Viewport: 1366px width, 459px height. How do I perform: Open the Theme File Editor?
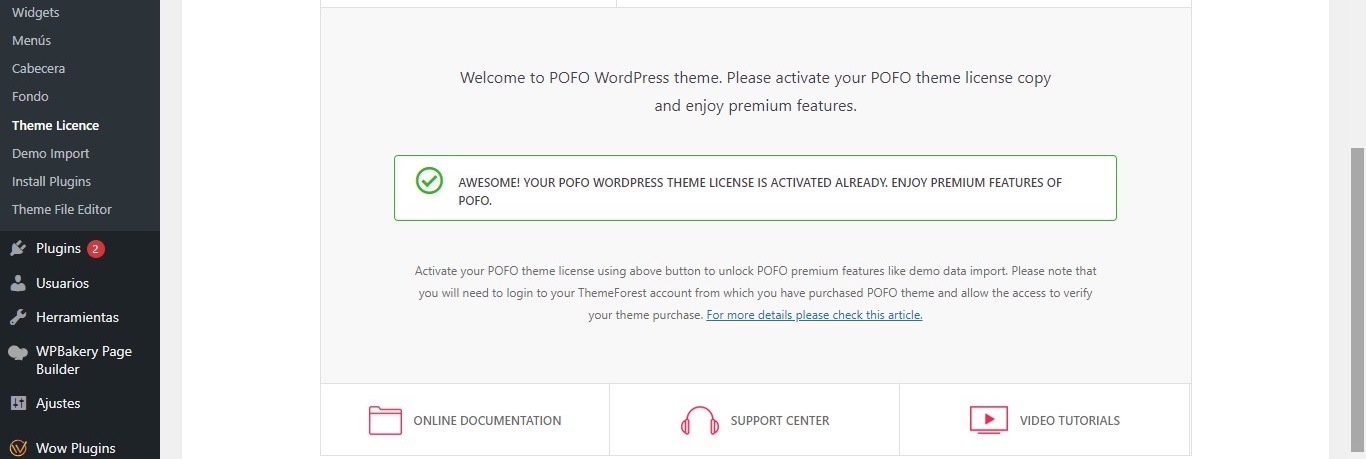tap(62, 210)
